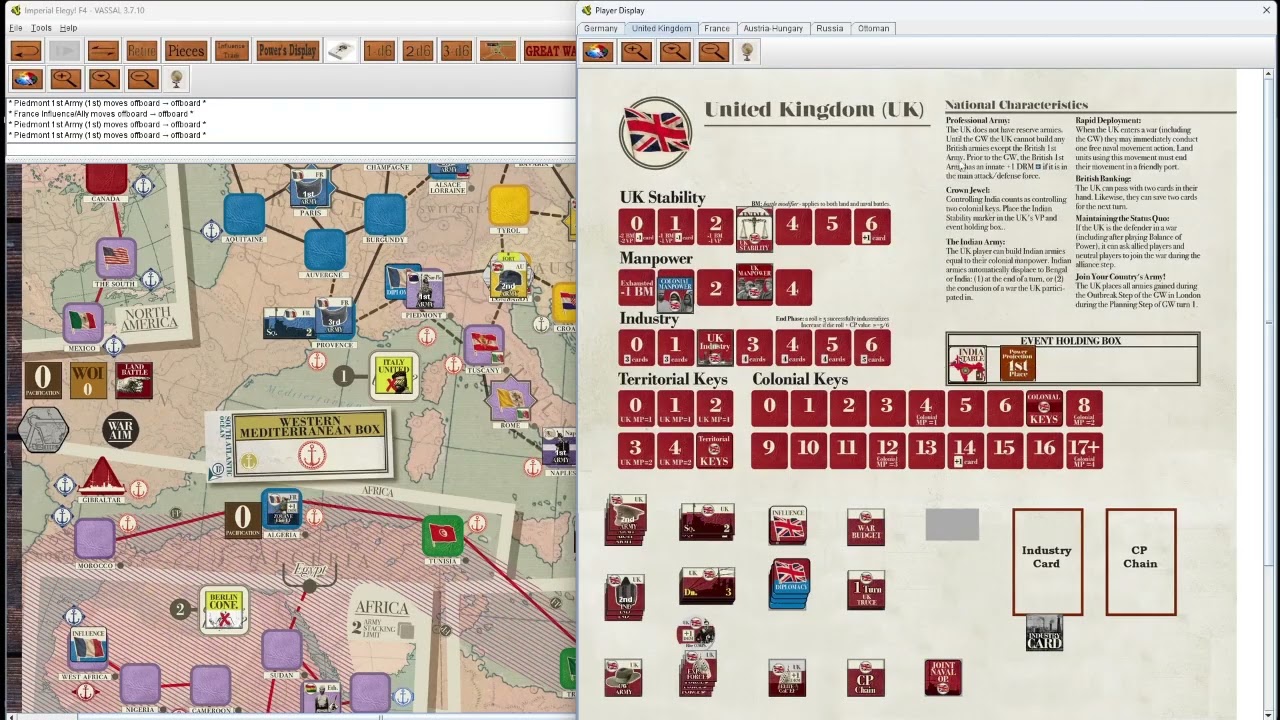Click the greyed step-forward play button

tap(64, 50)
